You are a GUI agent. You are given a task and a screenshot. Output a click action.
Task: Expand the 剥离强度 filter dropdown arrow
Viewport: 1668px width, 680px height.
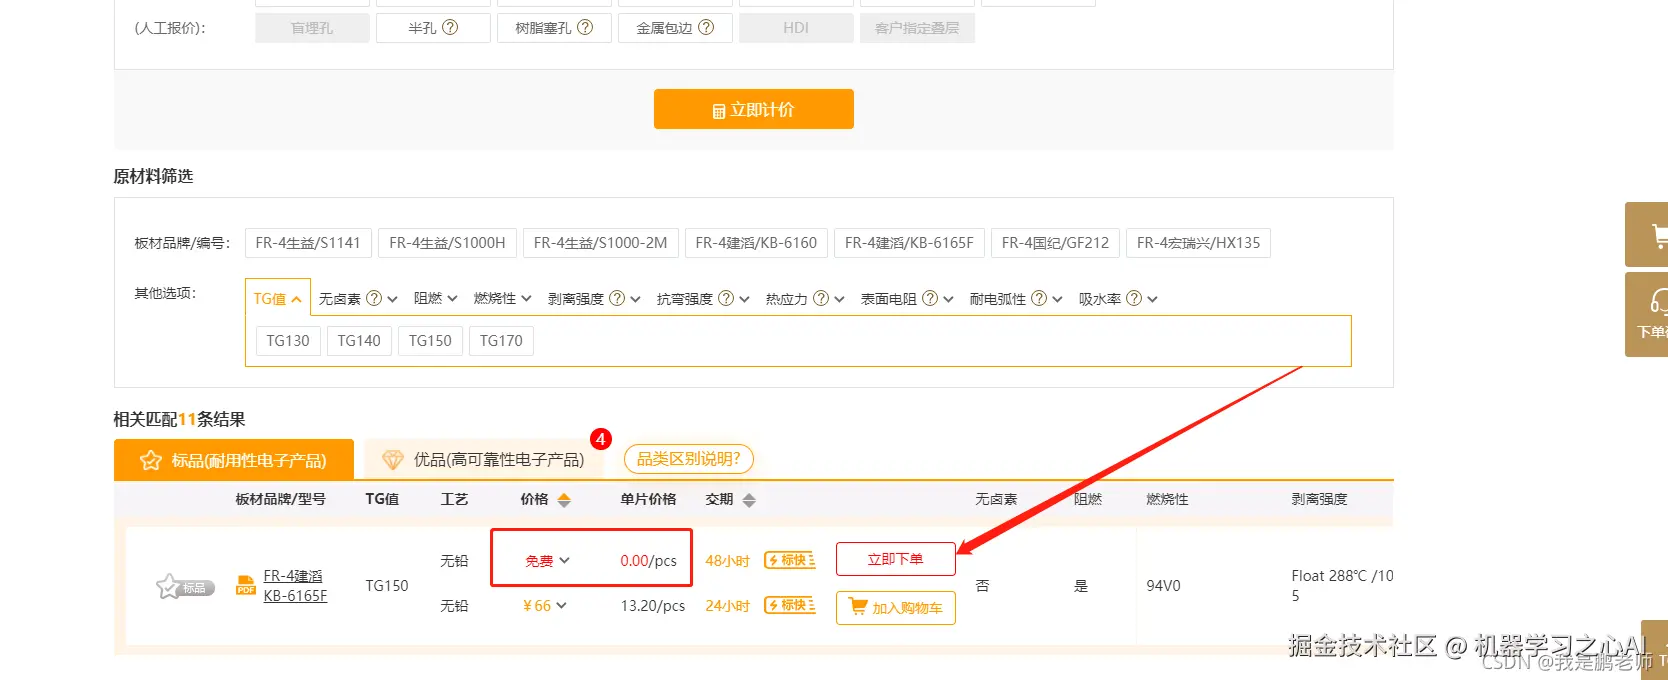click(635, 299)
